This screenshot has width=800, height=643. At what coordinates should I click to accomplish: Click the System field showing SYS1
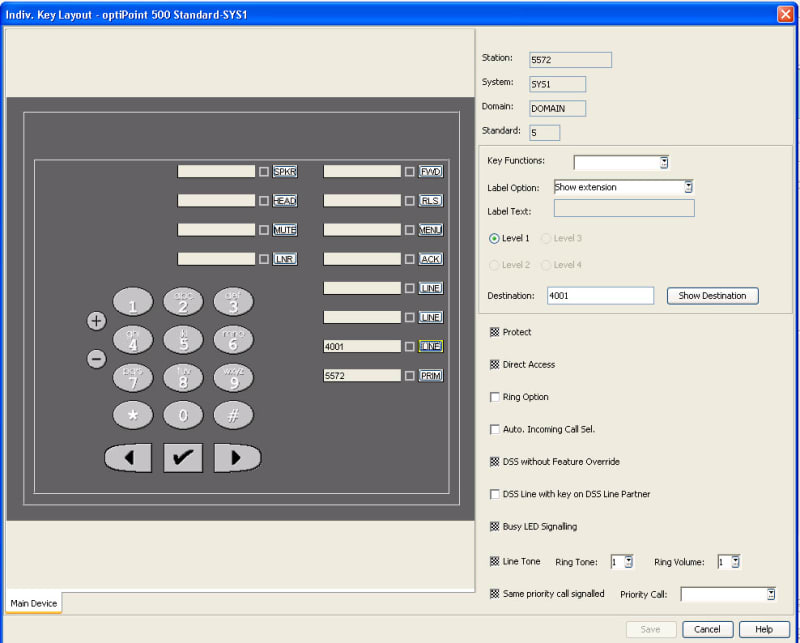pos(557,84)
